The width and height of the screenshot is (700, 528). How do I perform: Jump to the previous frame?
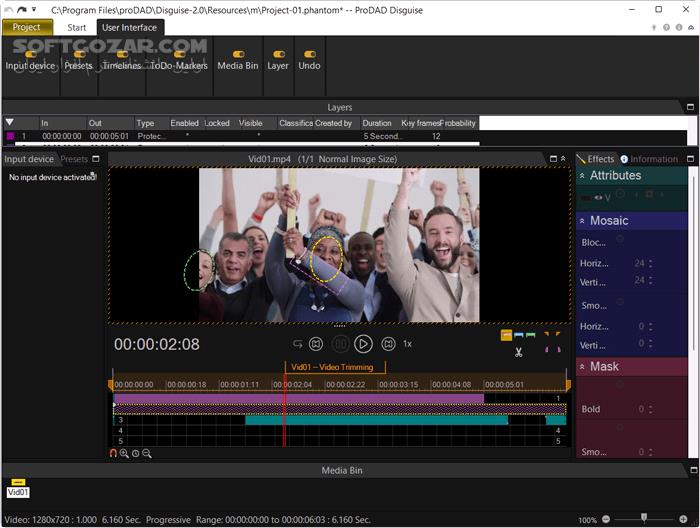(x=316, y=344)
